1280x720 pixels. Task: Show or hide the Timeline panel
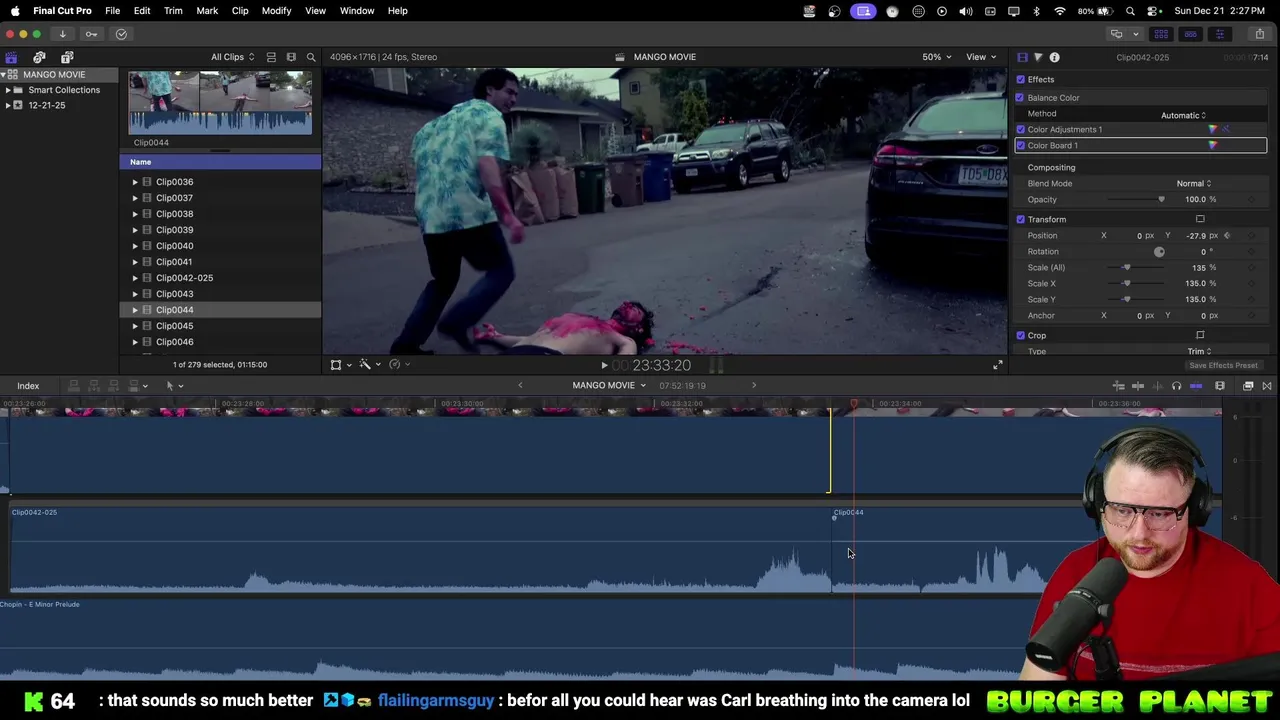point(1190,34)
